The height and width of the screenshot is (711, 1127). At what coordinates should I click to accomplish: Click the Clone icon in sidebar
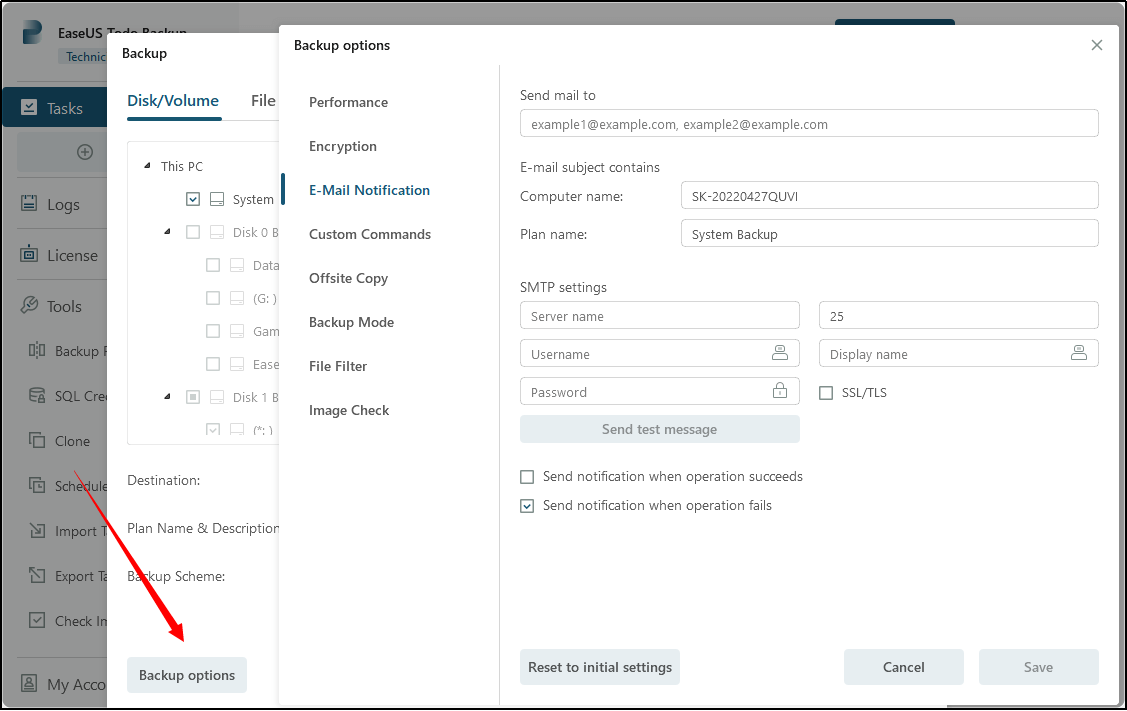tap(37, 441)
